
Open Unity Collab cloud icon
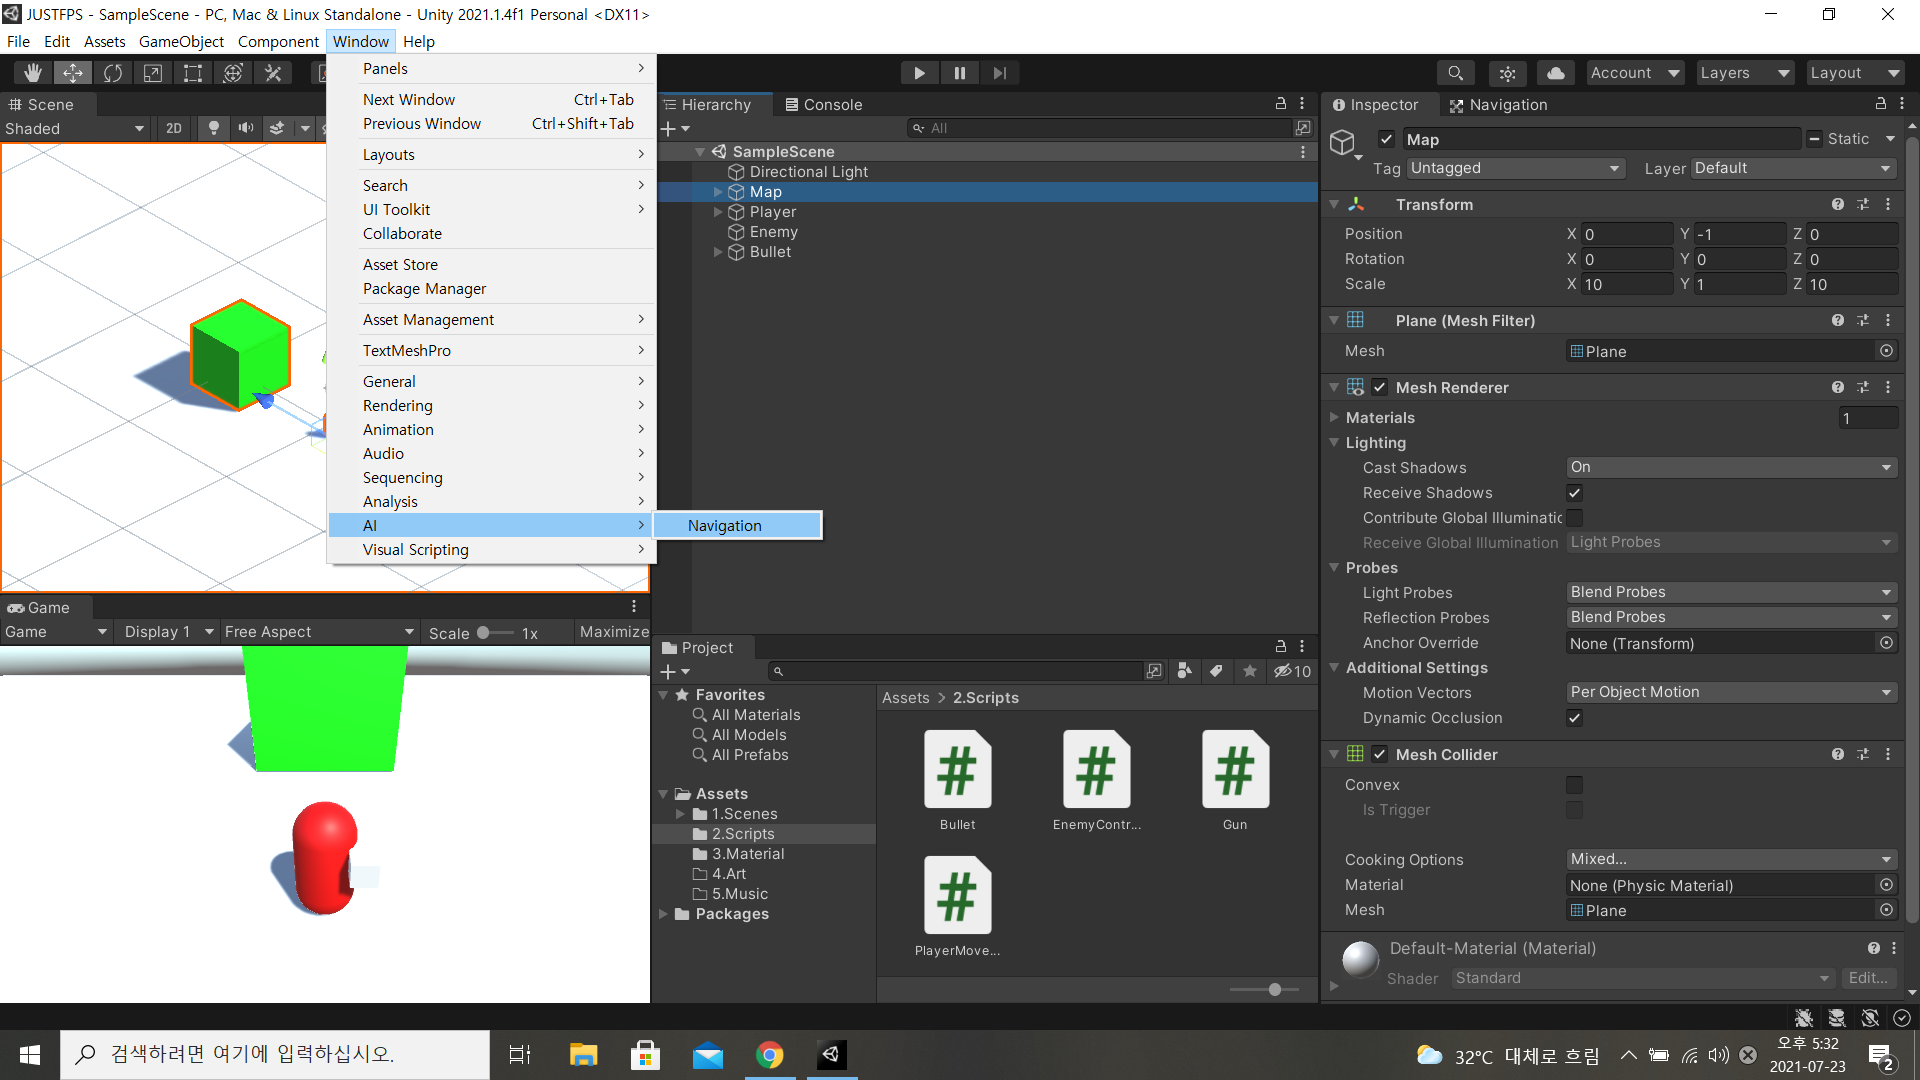(1556, 73)
